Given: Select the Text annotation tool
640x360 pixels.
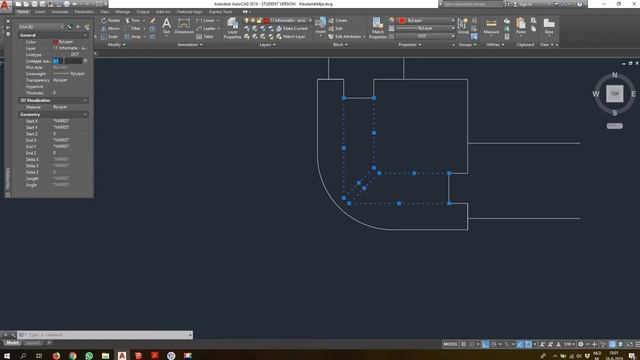Looking at the screenshot, I should tap(167, 26).
